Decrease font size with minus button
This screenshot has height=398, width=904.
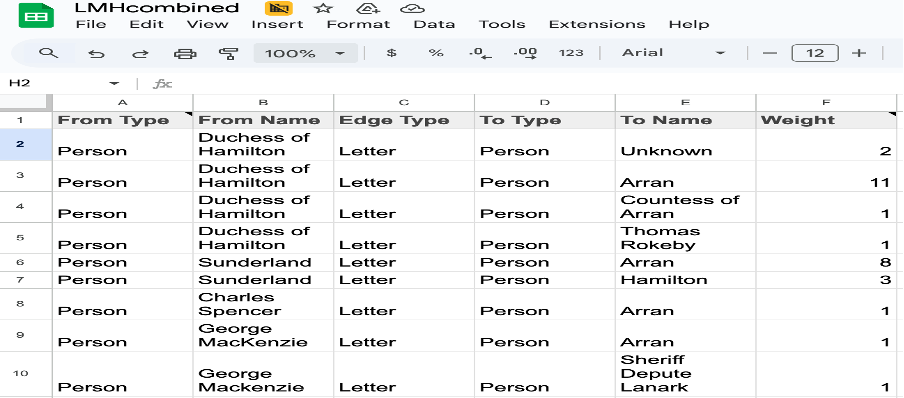tap(770, 54)
